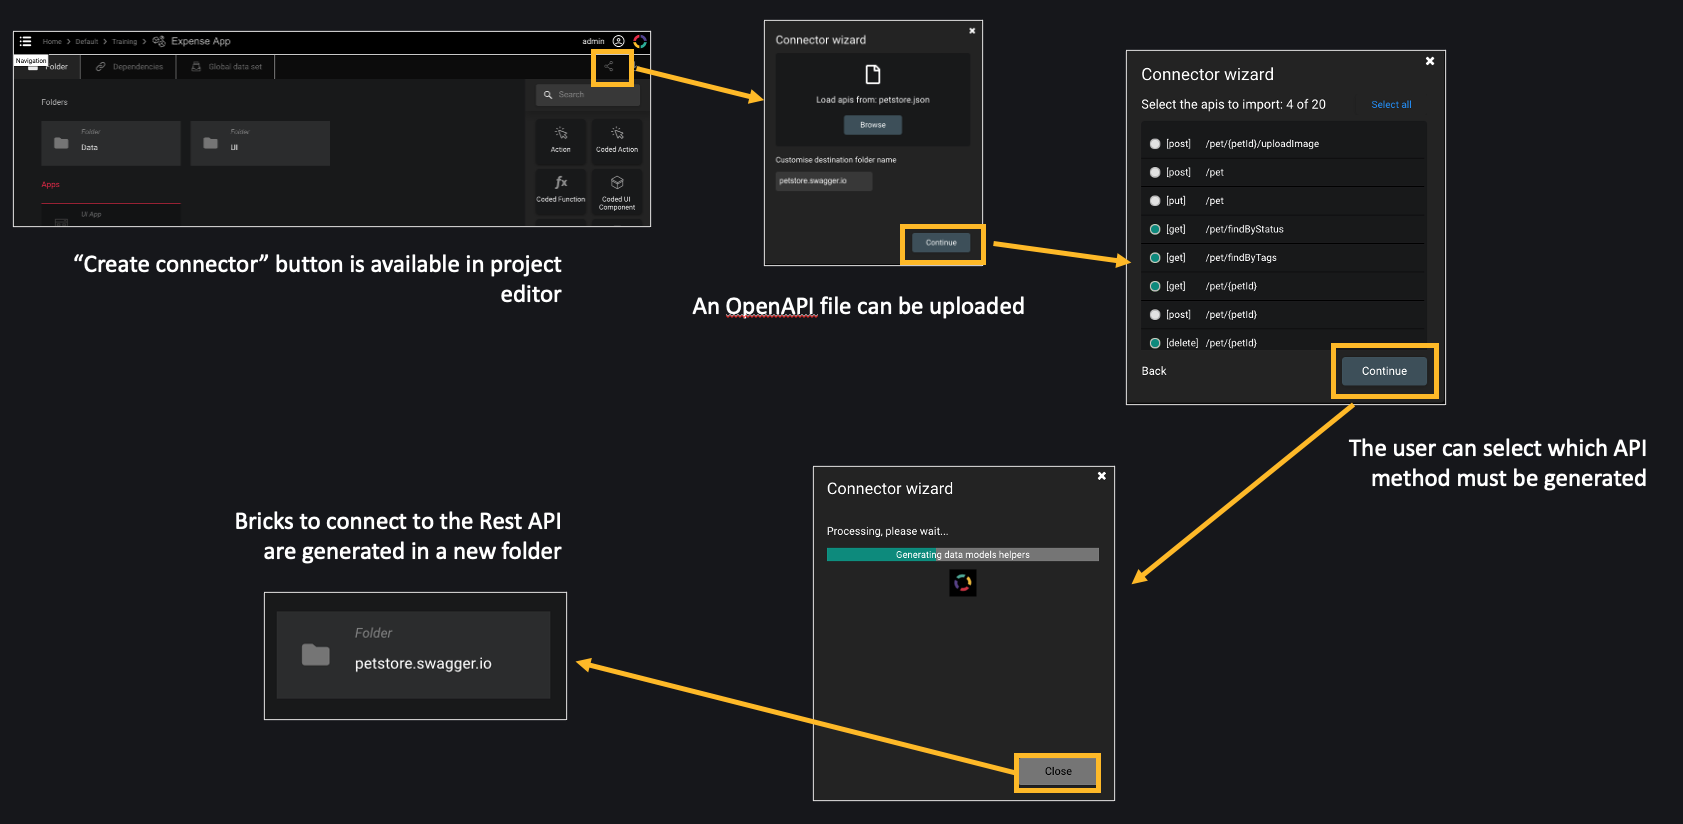
Task: Open the hamburger navigation menu
Action: [x=26, y=41]
